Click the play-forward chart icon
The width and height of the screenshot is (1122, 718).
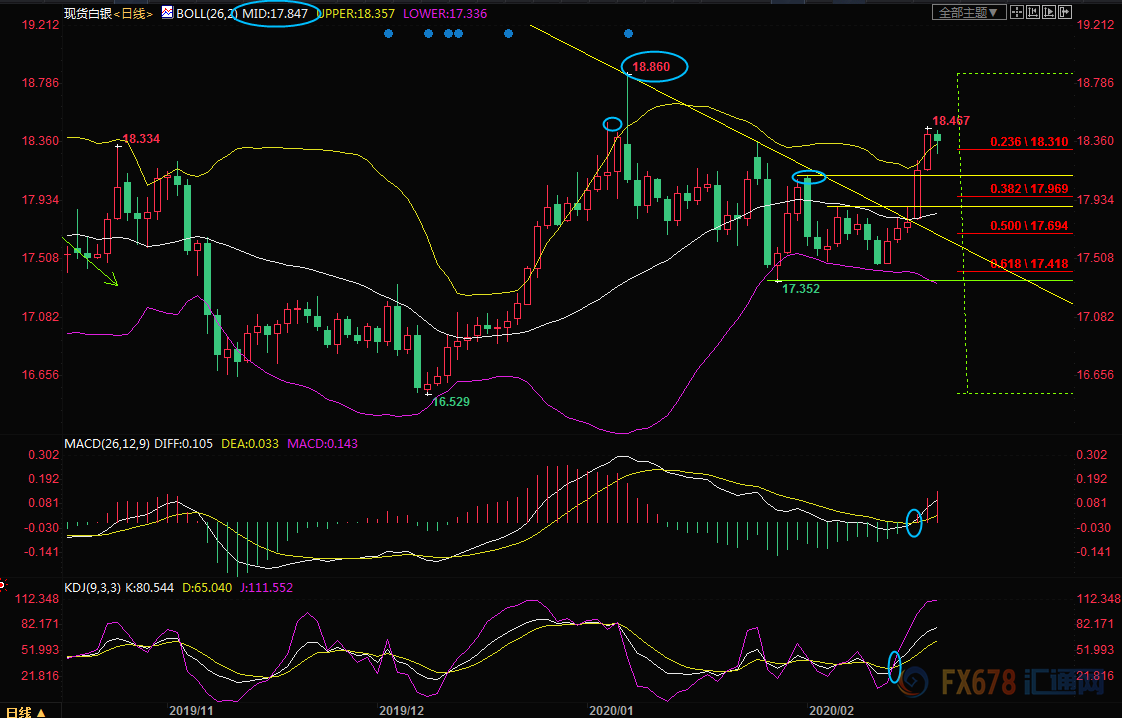coord(1049,12)
